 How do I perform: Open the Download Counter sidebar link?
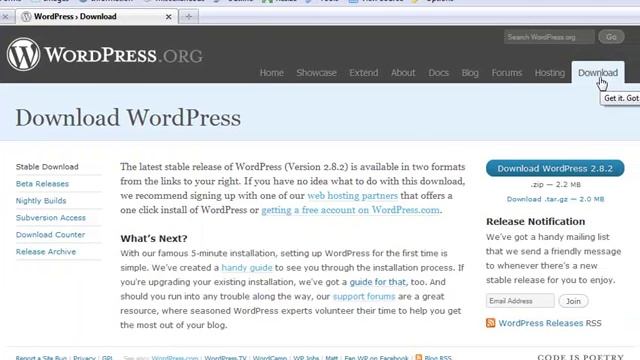point(50,235)
